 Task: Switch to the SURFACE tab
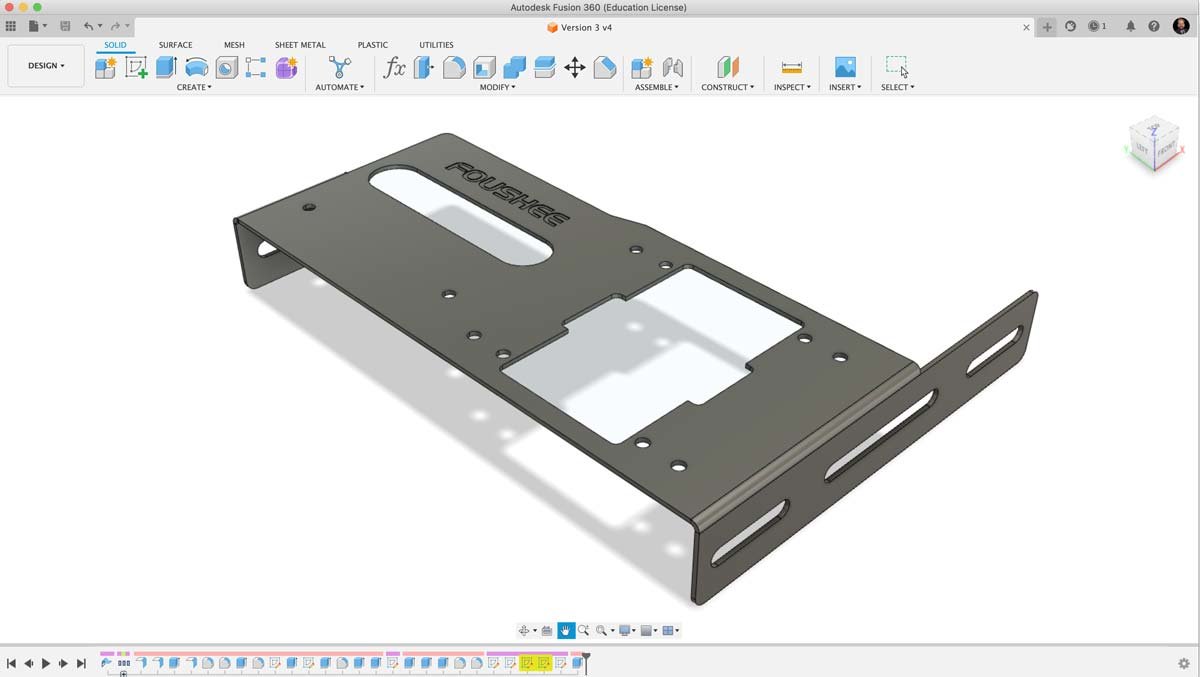(x=176, y=45)
